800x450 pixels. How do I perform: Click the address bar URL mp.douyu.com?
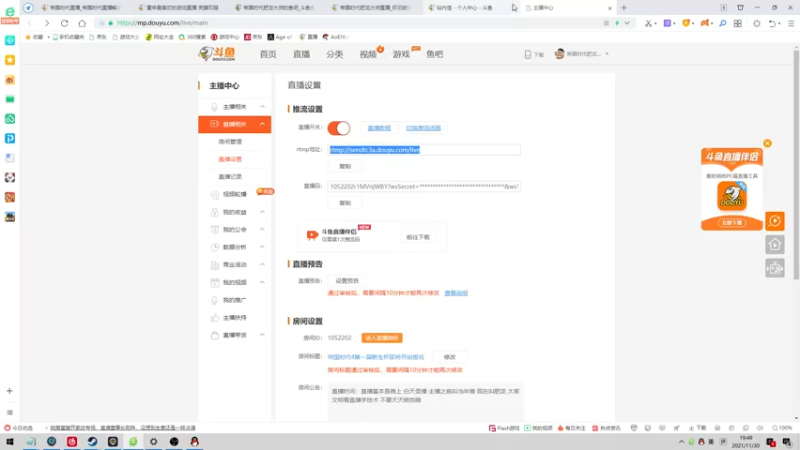click(x=162, y=23)
